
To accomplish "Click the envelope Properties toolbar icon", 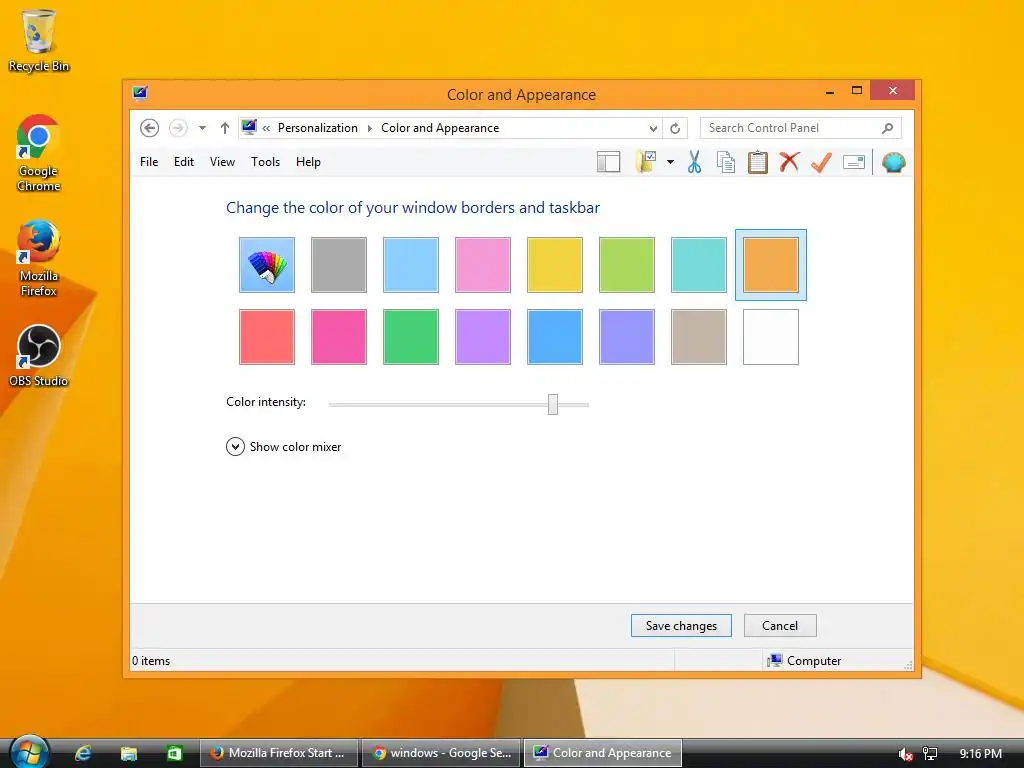I will [854, 162].
